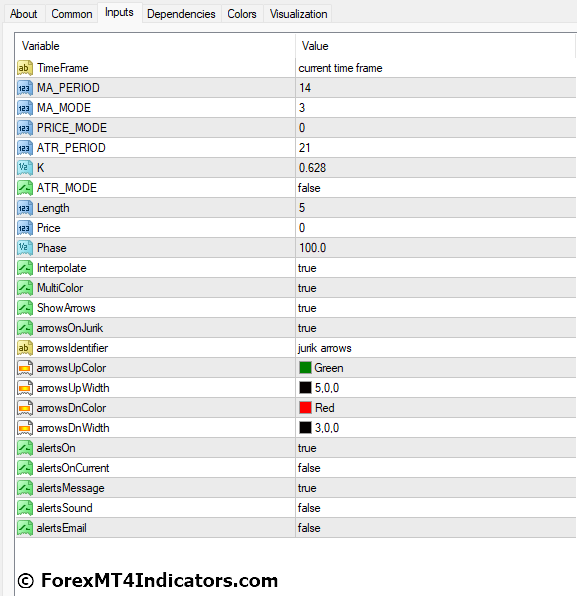
Task: Click the boolean icon next to alertsEmail
Action: coord(25,528)
